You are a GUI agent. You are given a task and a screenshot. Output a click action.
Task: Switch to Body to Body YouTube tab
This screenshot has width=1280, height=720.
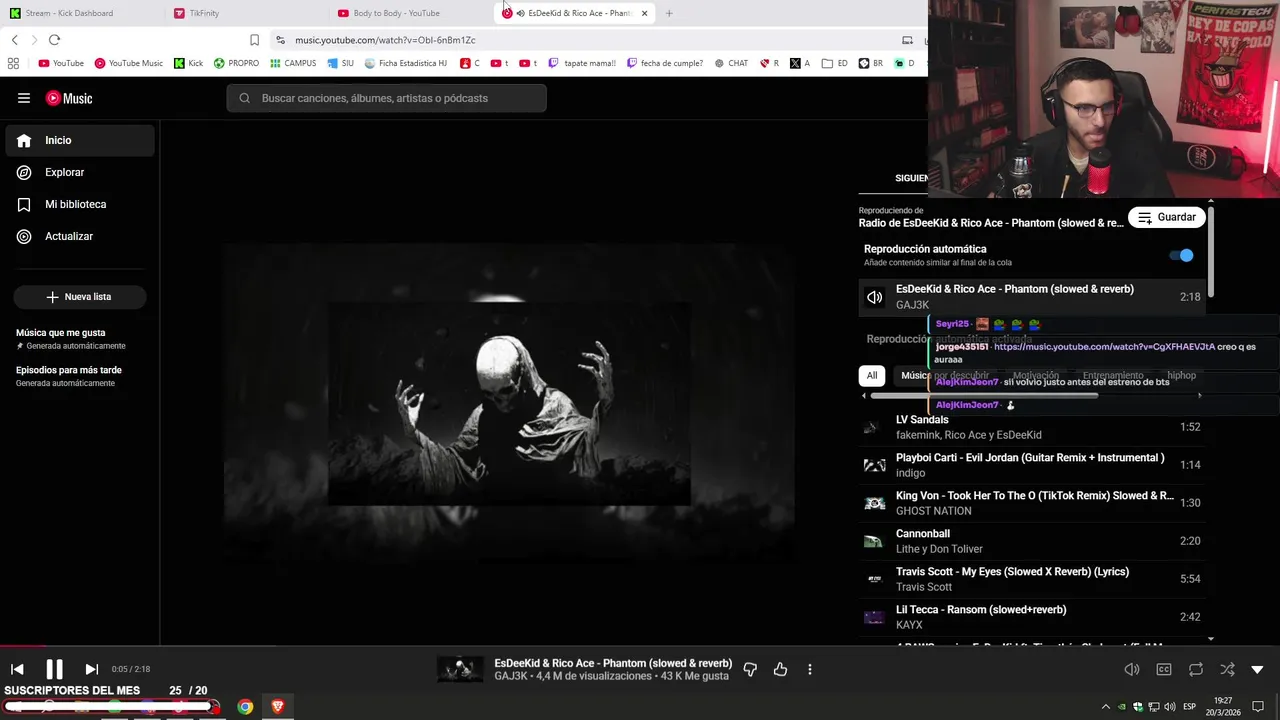[410, 13]
